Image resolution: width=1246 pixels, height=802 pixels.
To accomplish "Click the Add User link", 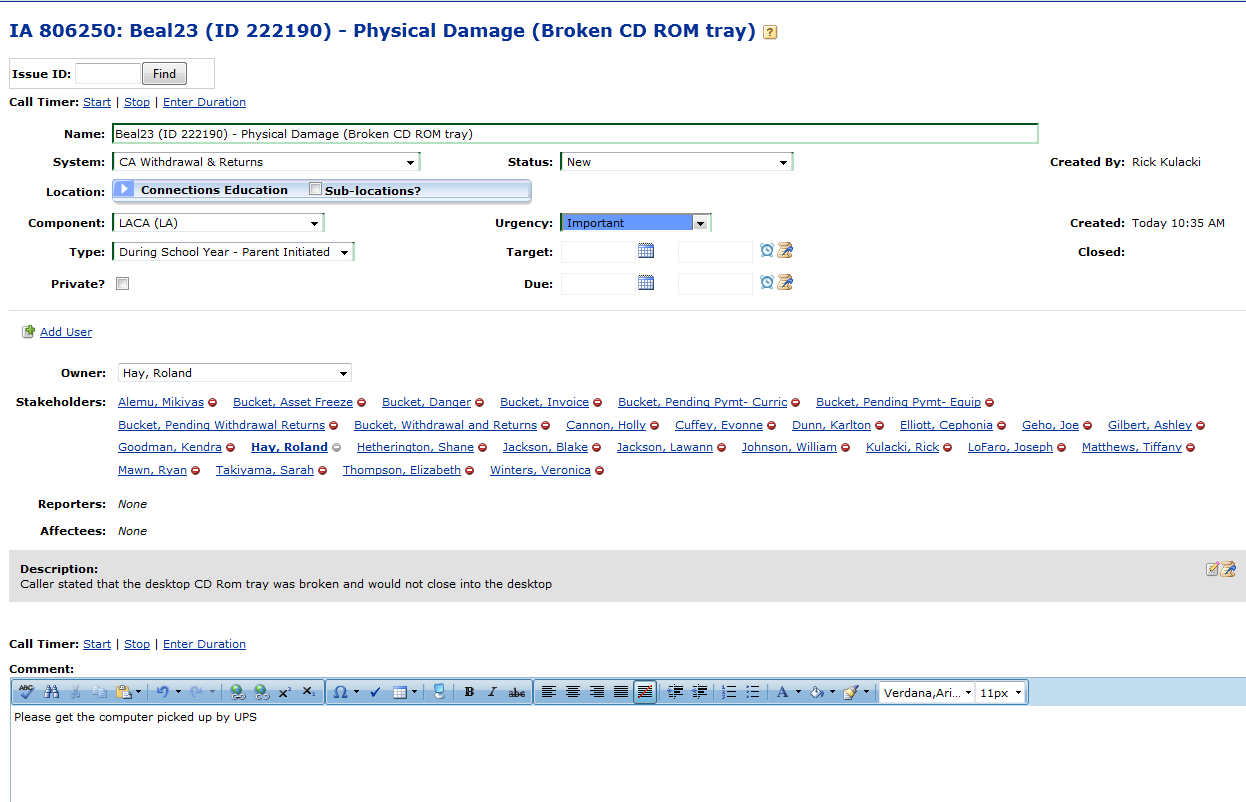I will pyautogui.click(x=66, y=332).
